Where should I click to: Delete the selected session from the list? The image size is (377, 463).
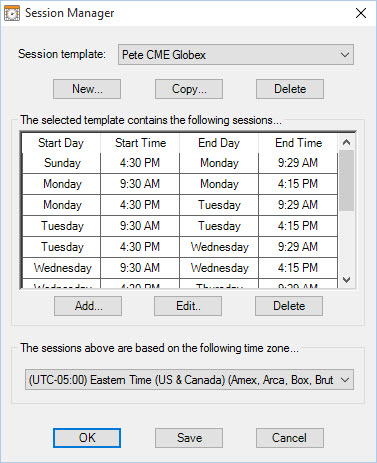pos(289,306)
